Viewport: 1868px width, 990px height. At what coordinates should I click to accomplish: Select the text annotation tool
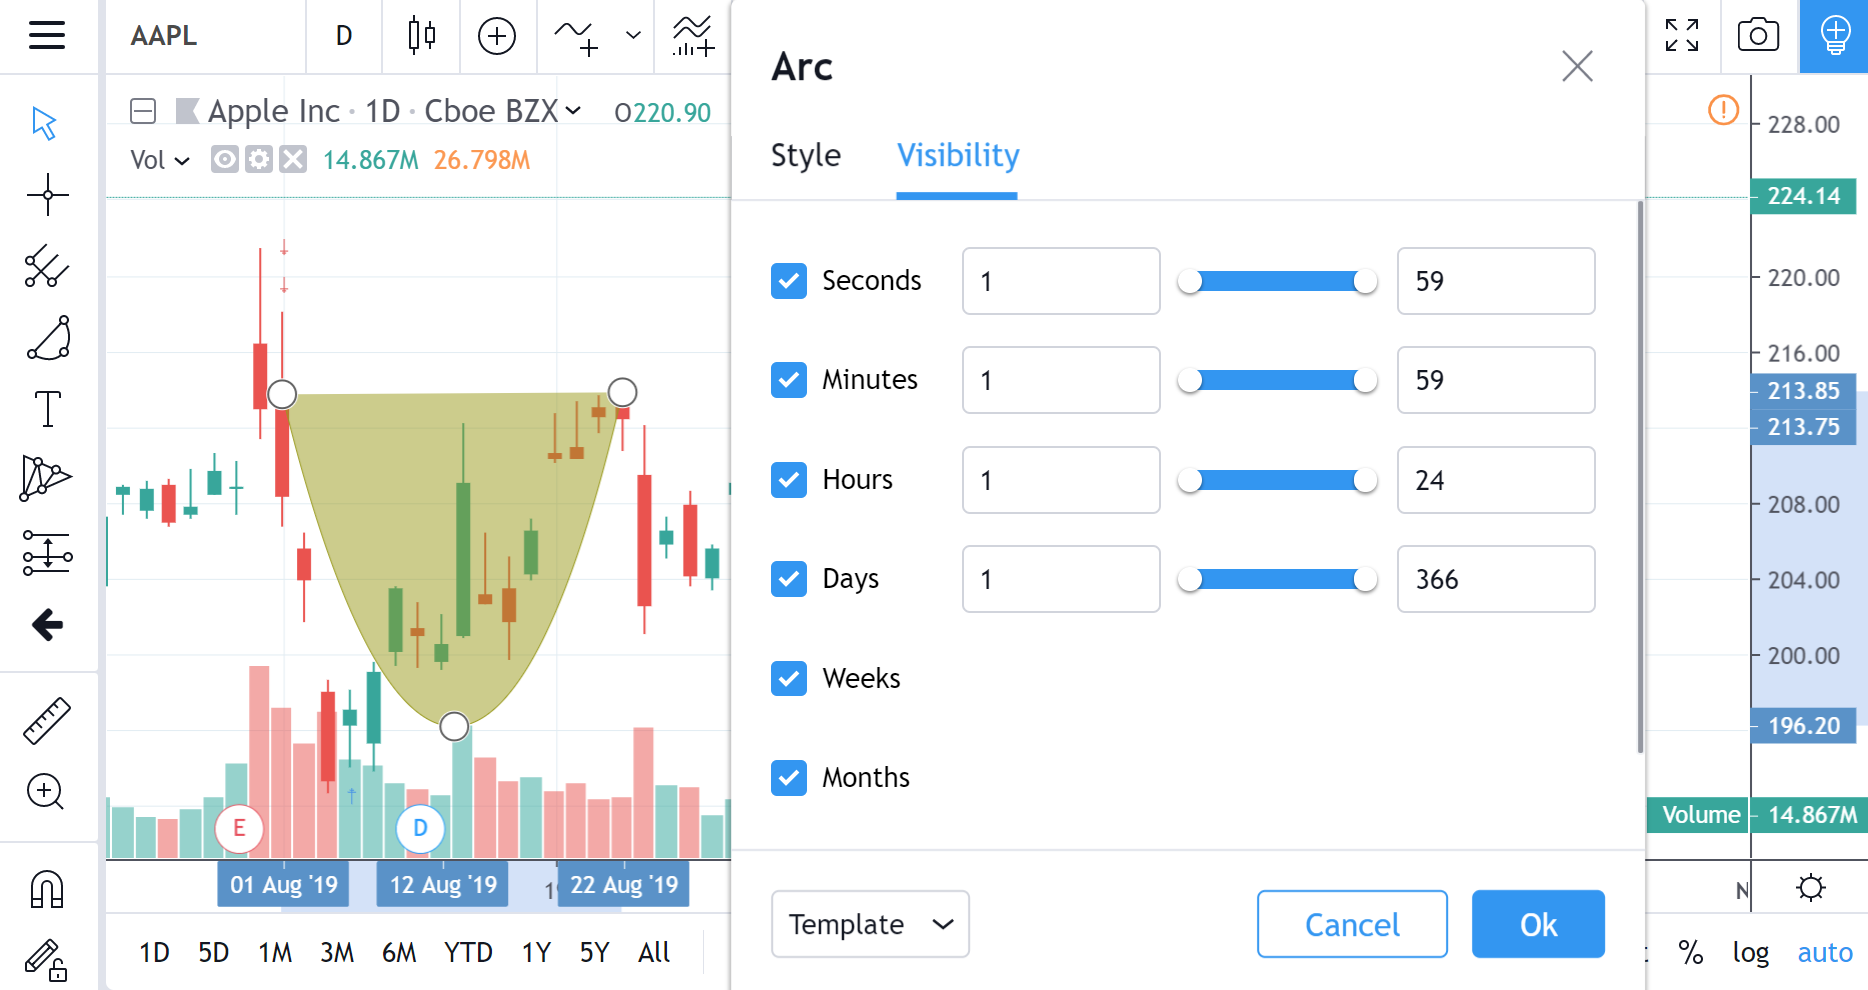pyautogui.click(x=46, y=408)
